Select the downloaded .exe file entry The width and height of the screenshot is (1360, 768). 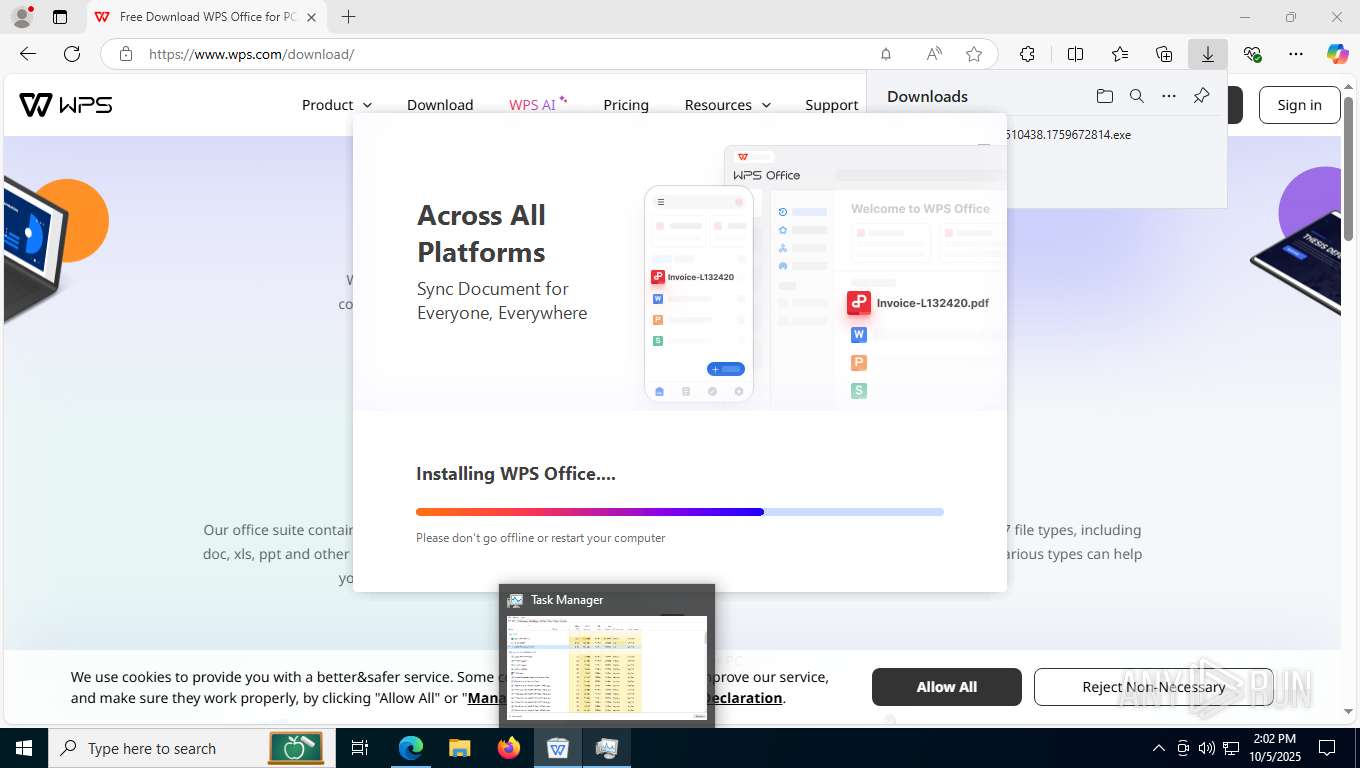[1068, 134]
